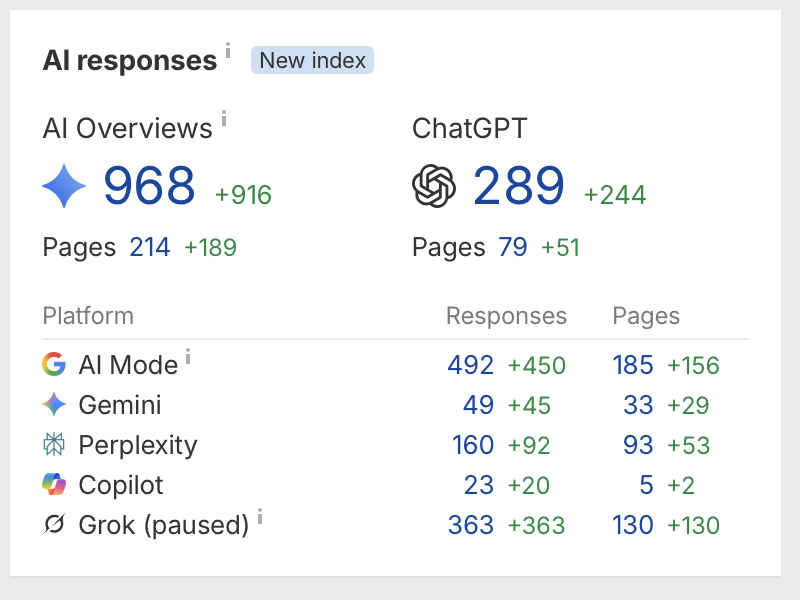
Task: Open the 79 pages under ChatGPT
Action: pyautogui.click(x=513, y=247)
